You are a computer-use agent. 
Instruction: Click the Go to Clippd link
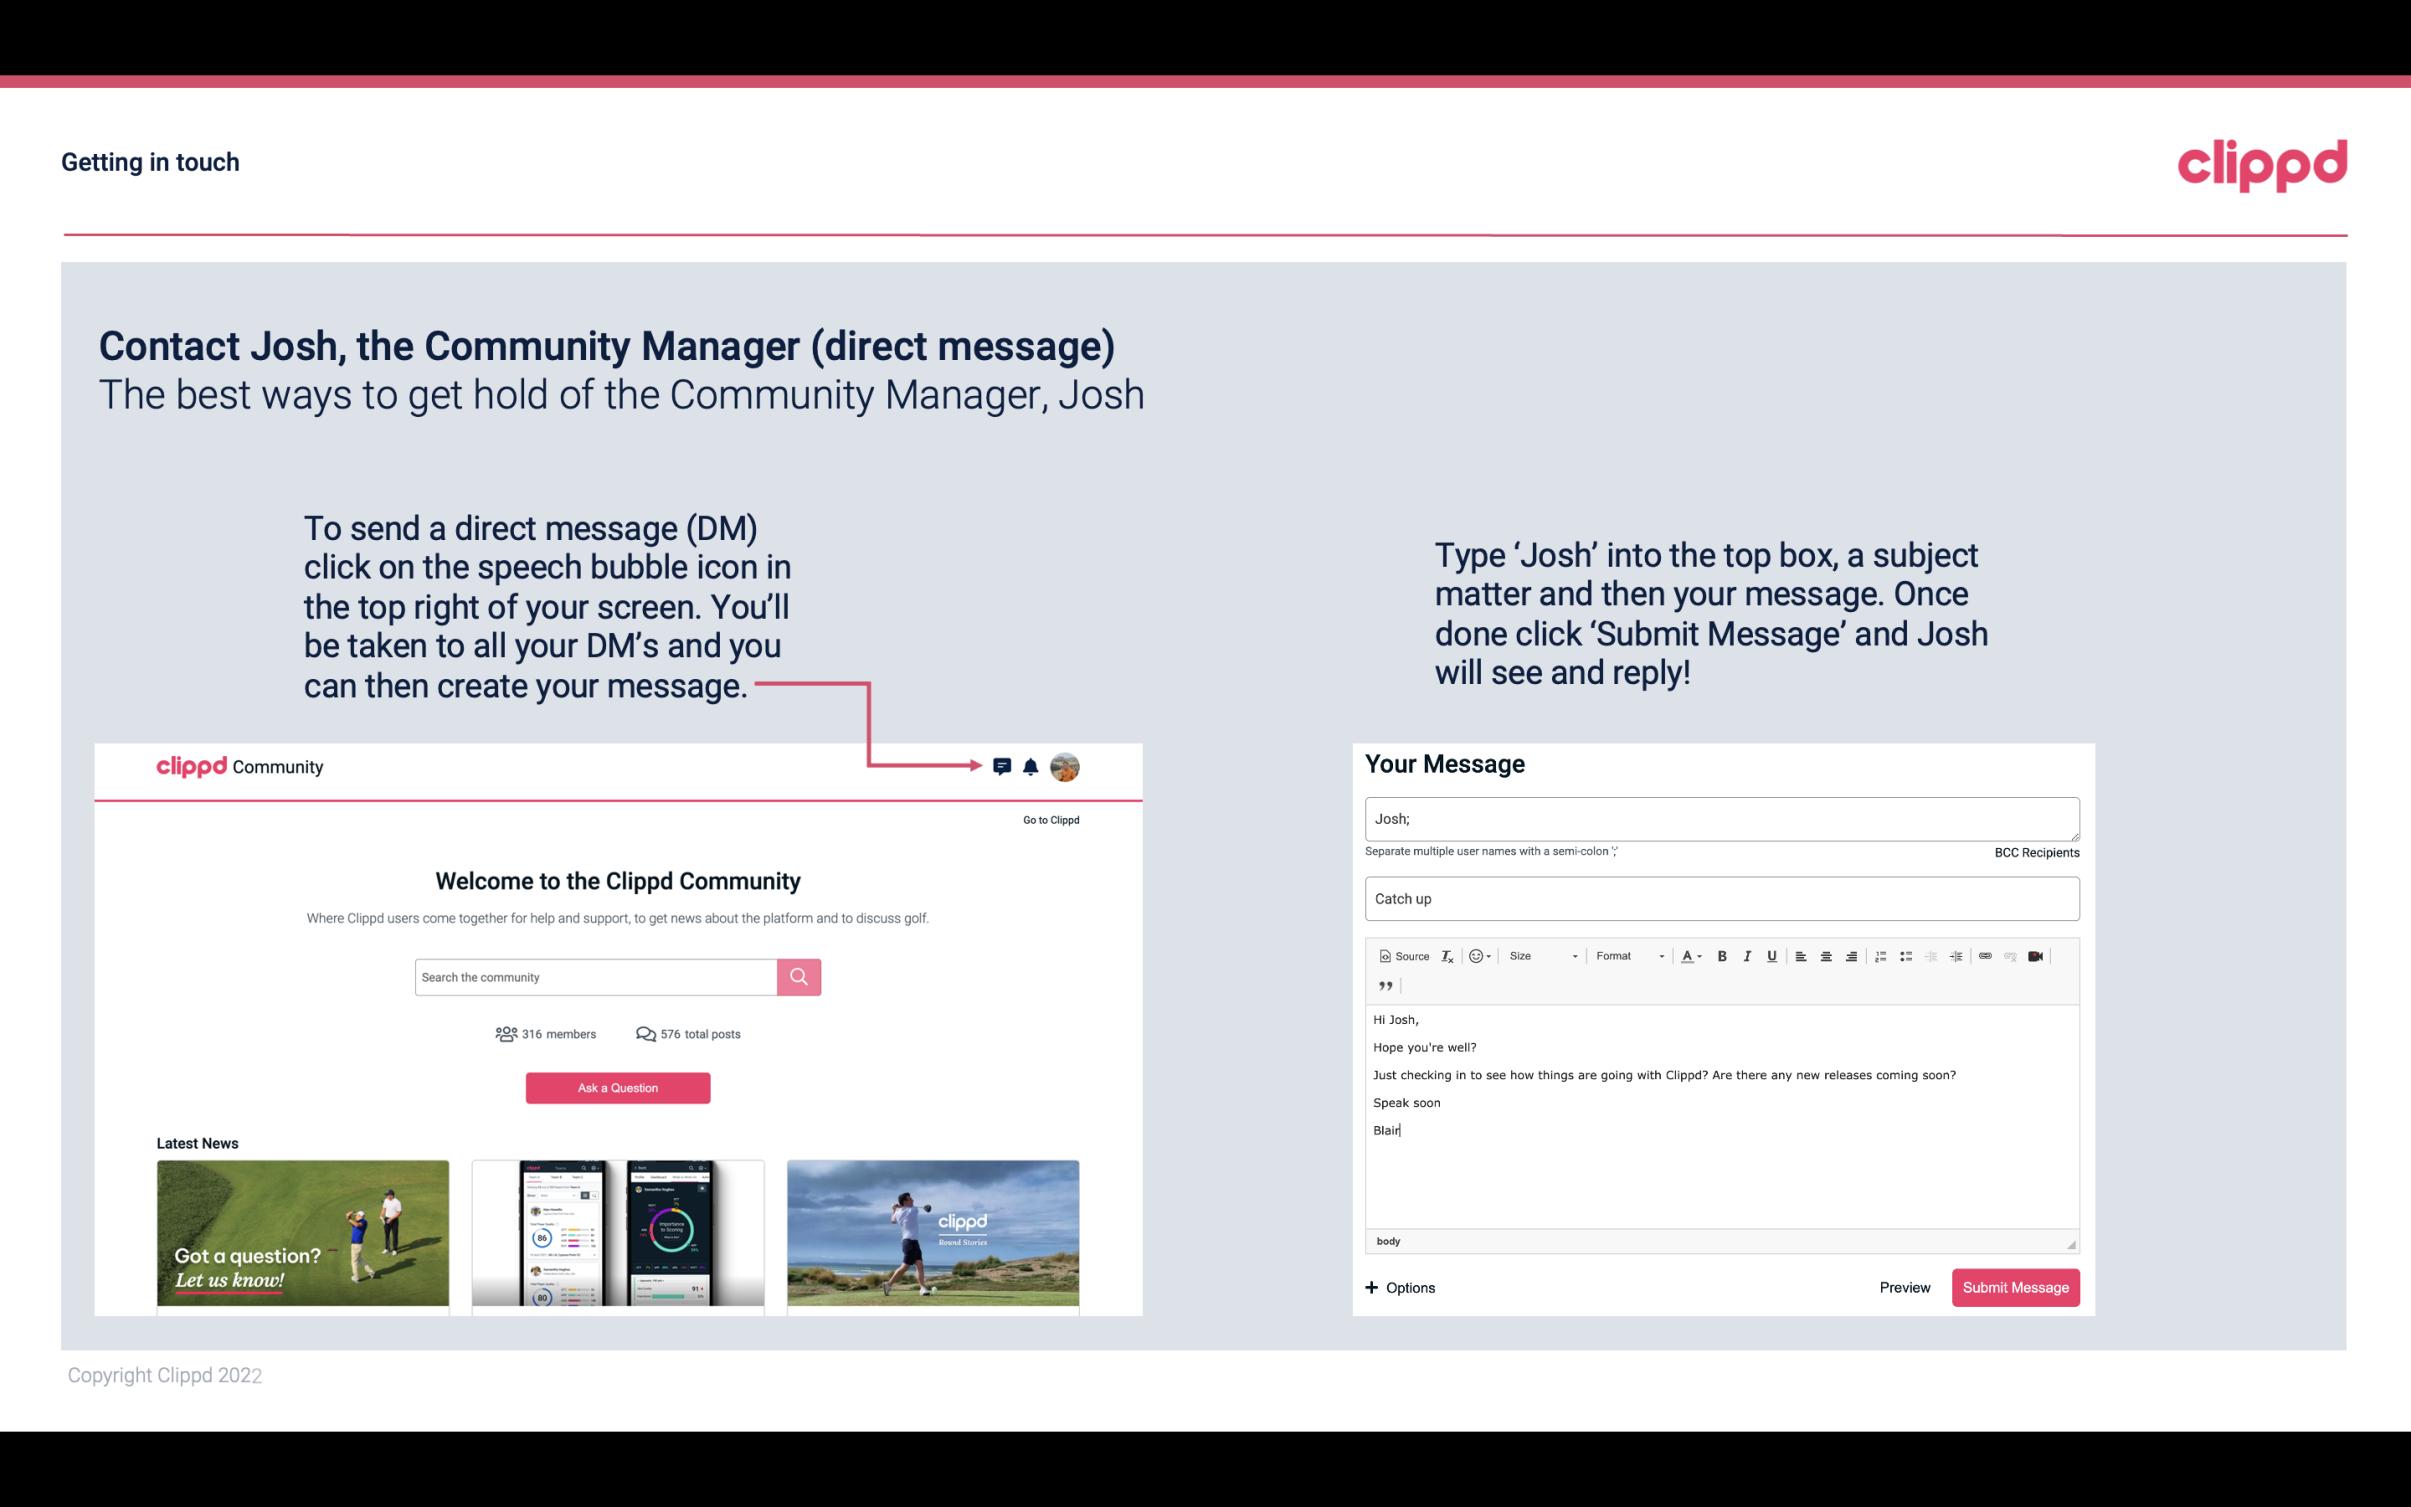click(1050, 819)
